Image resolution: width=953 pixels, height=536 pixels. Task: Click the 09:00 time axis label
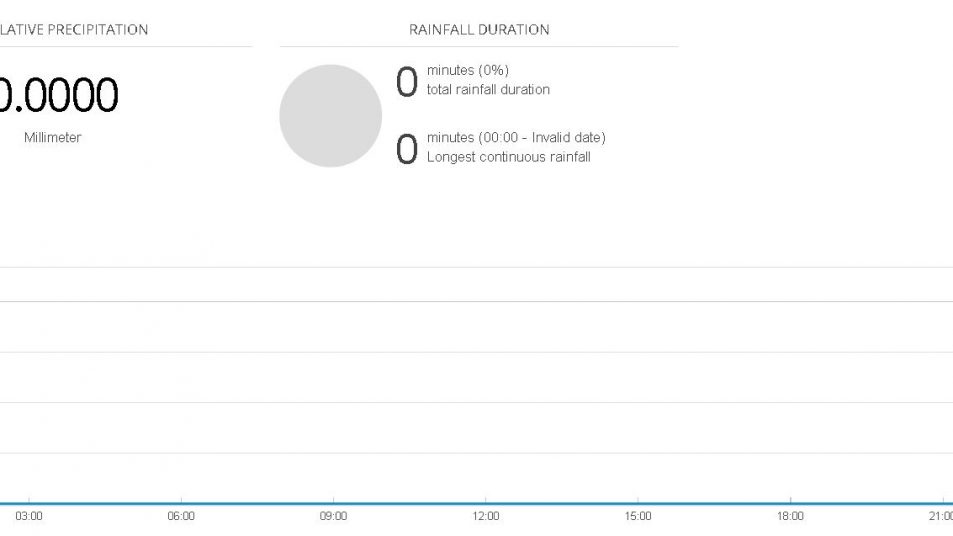(x=333, y=516)
